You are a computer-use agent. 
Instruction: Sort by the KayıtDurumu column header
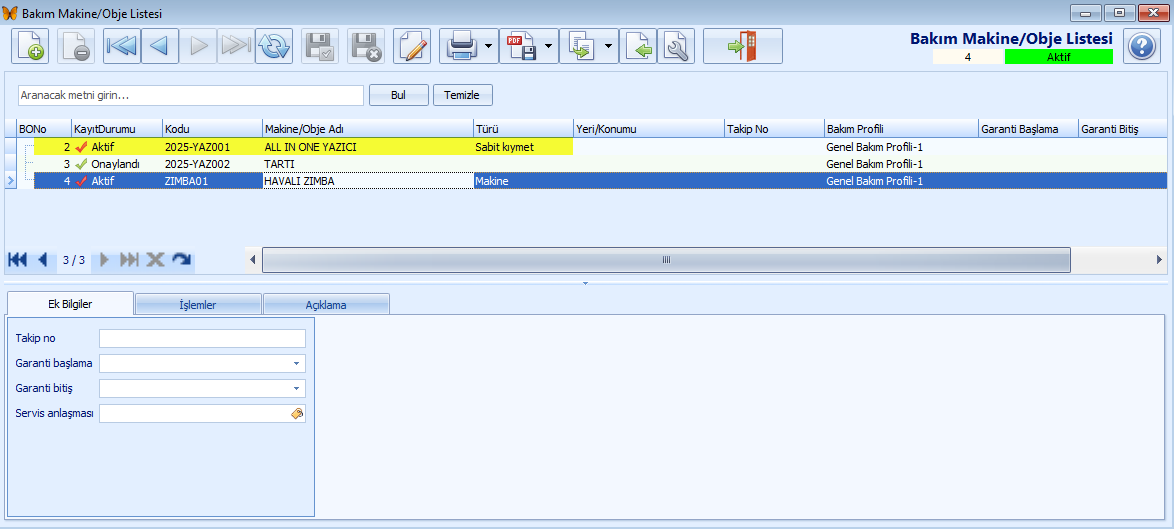(117, 129)
